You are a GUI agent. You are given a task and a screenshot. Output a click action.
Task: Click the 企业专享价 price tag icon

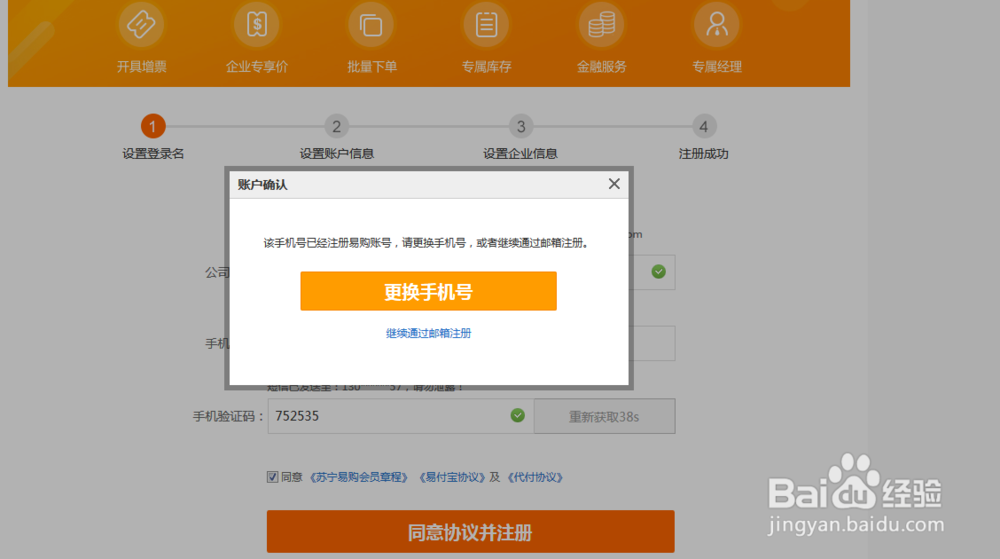click(256, 25)
